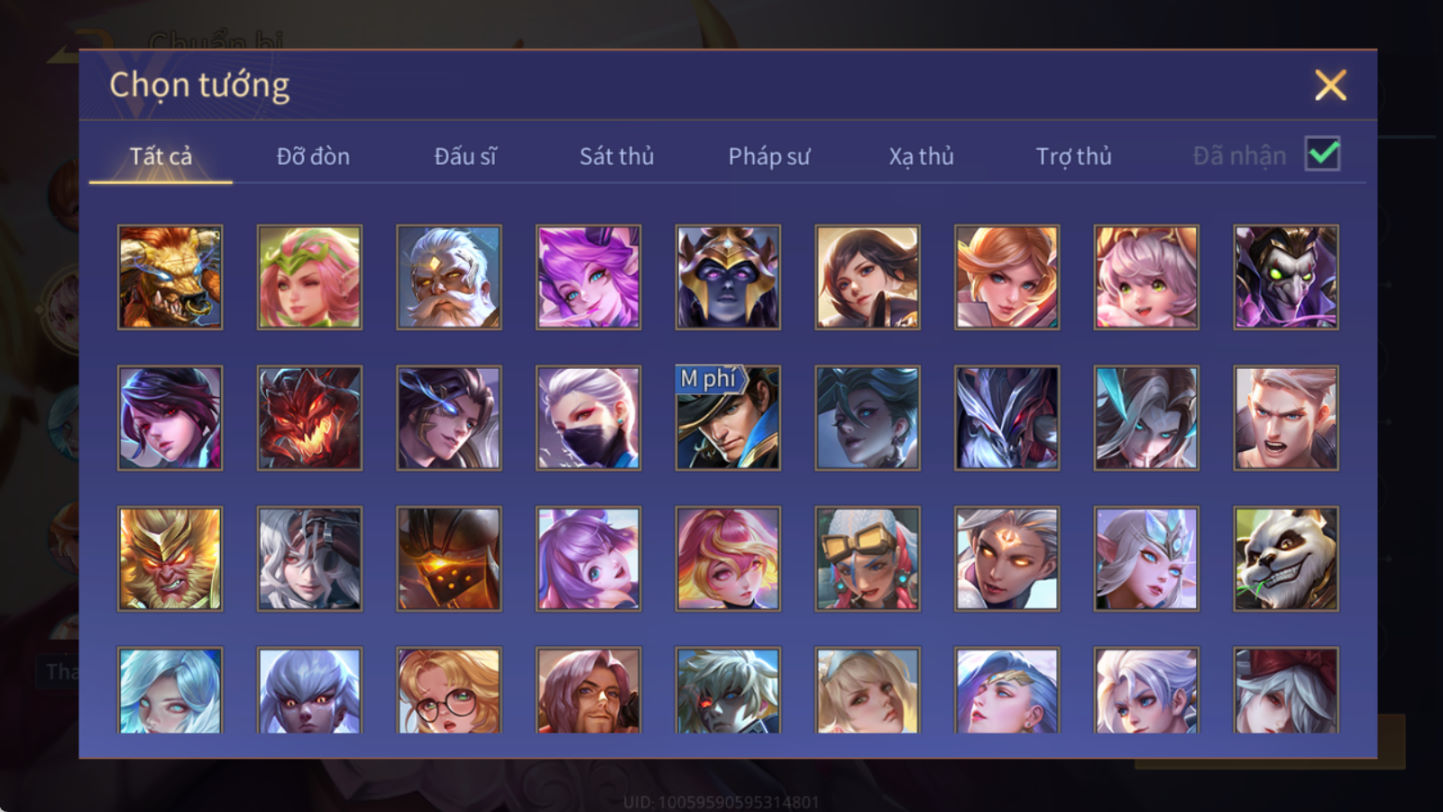
Task: Open the 'Sát thủ' tab
Action: pos(617,156)
